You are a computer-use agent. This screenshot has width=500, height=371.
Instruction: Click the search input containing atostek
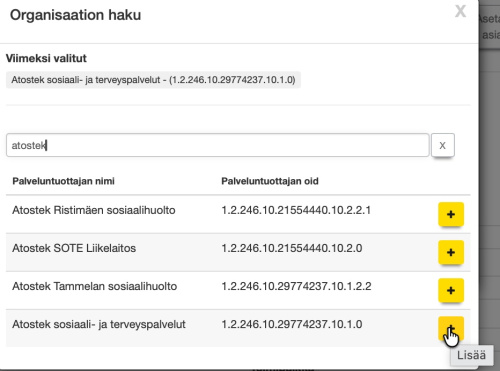(217, 145)
